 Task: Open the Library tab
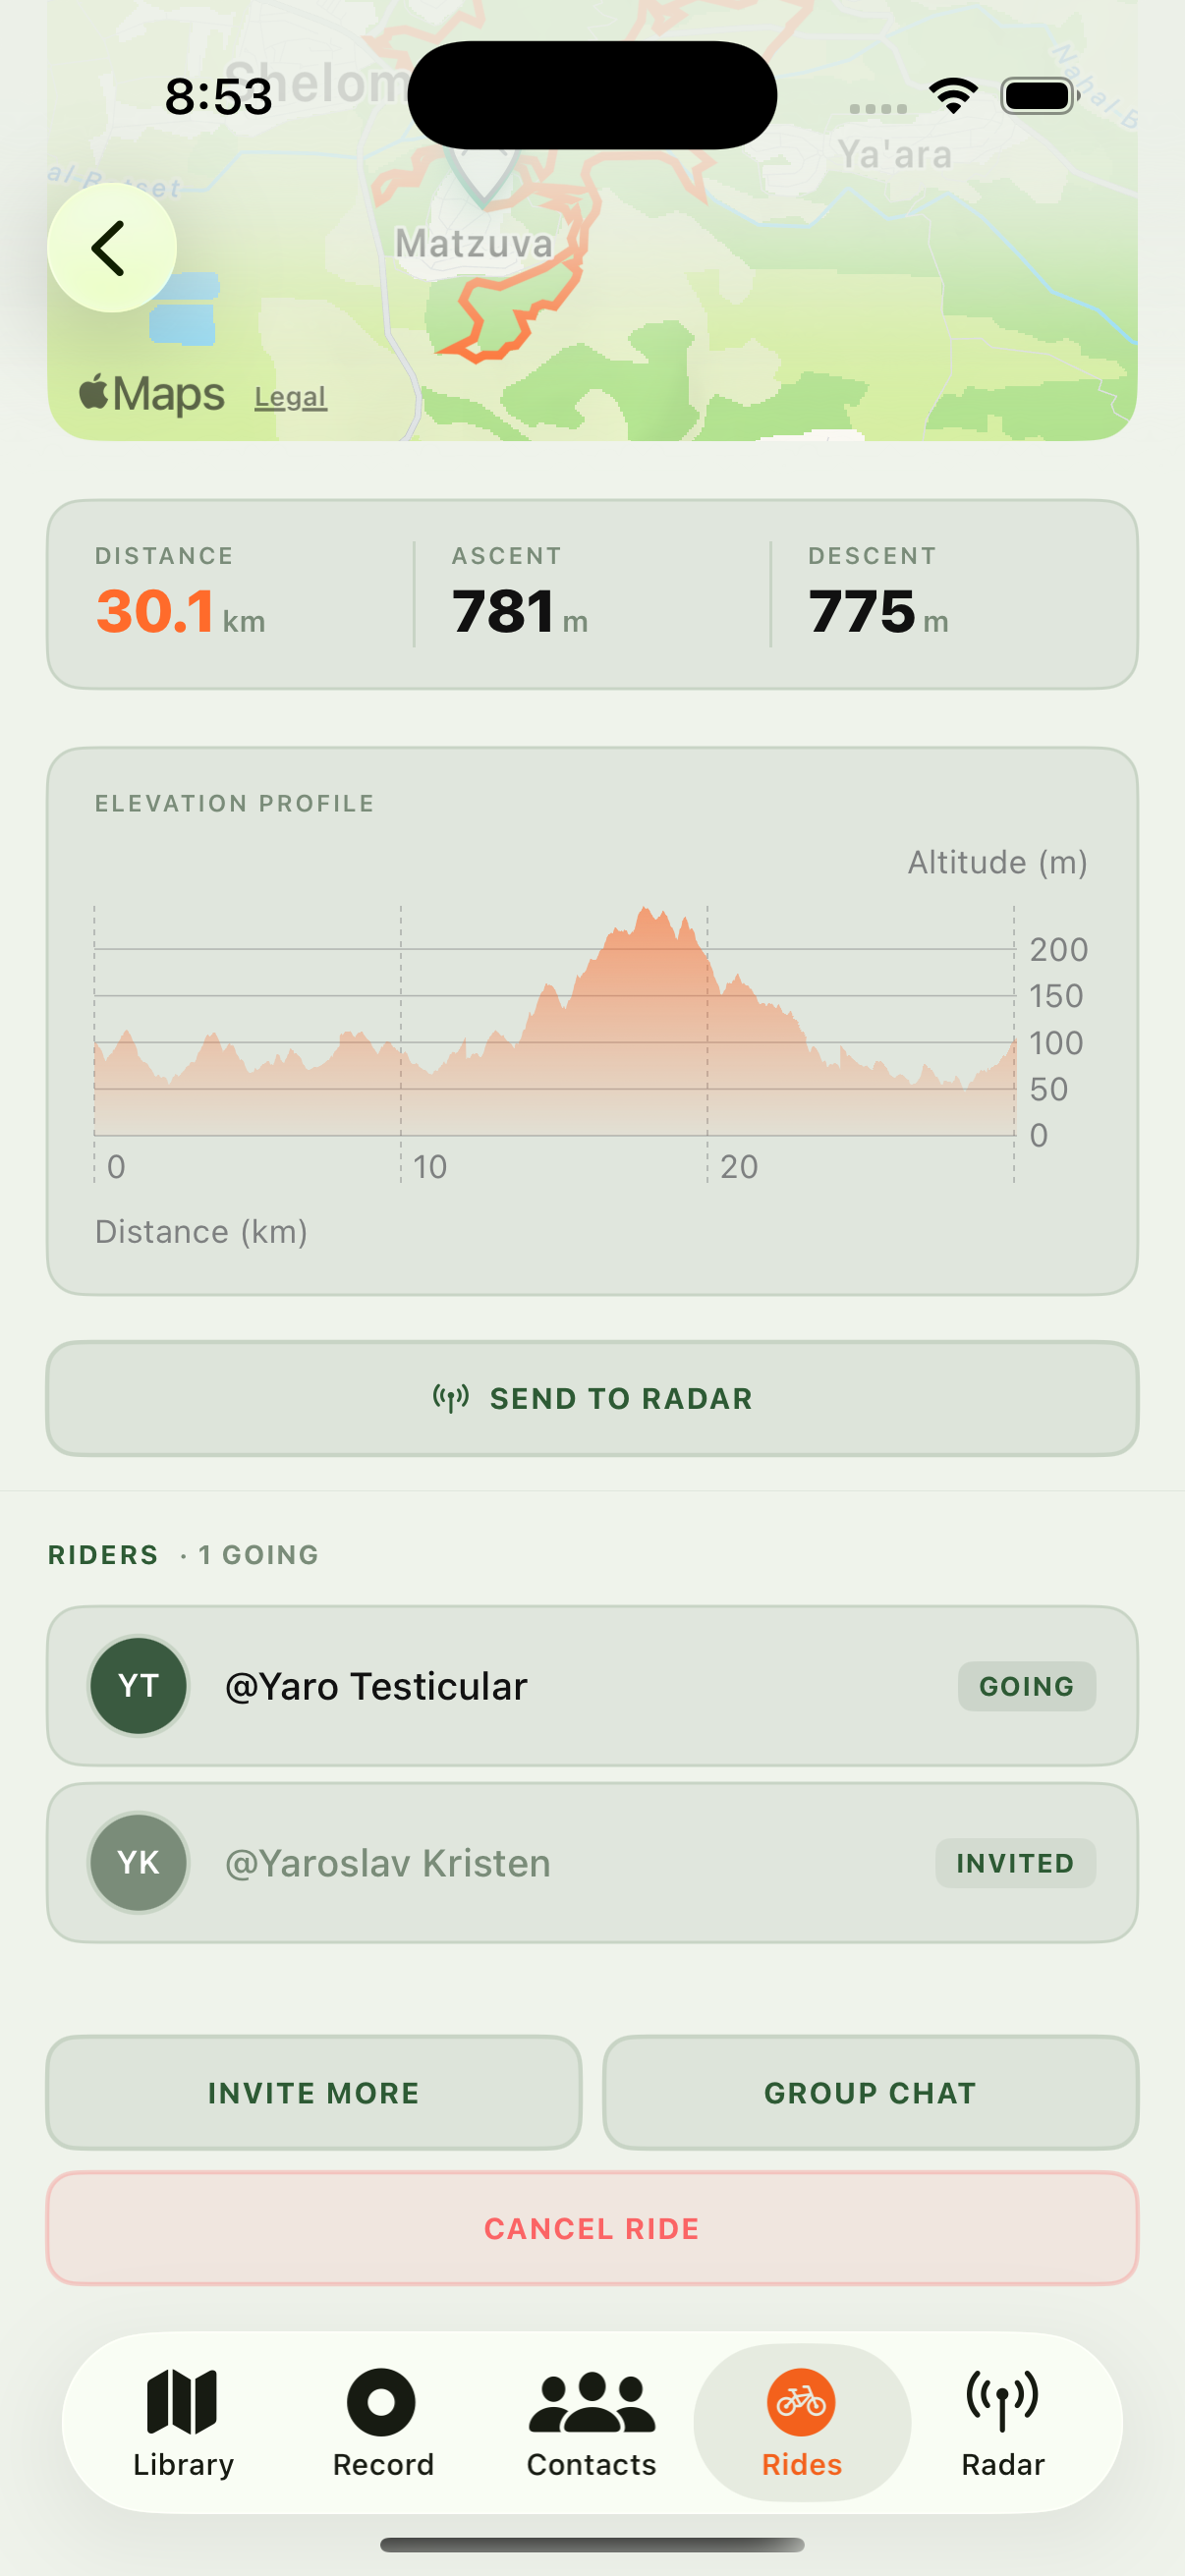[183, 2422]
